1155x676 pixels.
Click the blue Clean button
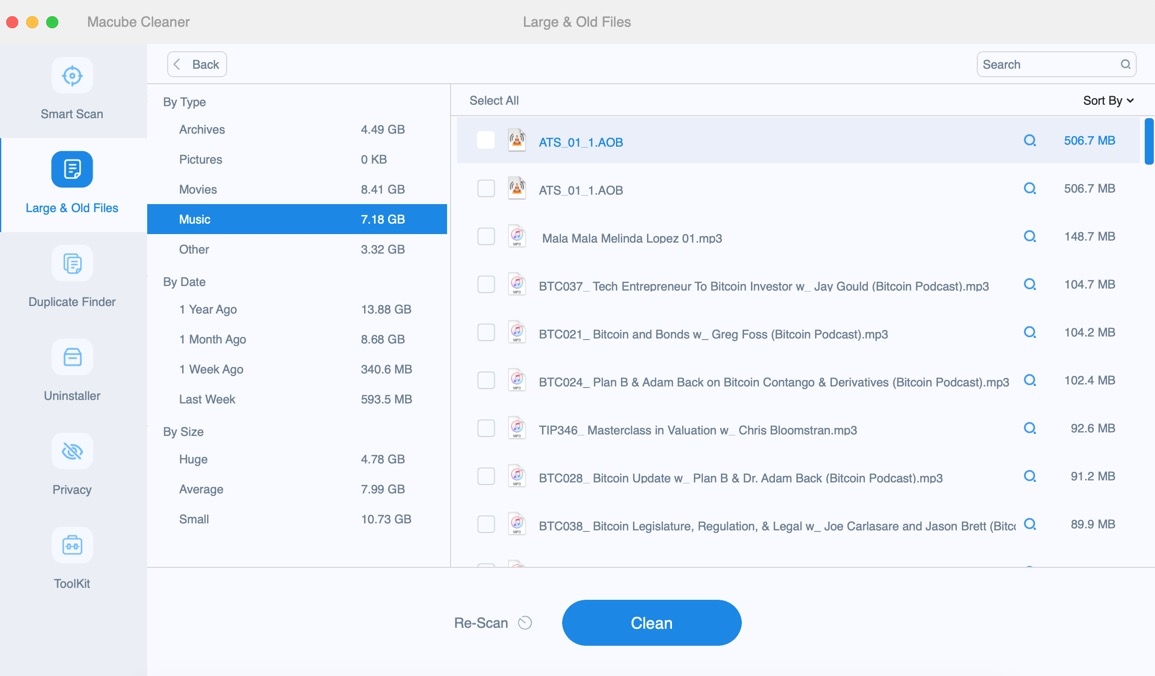(651, 623)
